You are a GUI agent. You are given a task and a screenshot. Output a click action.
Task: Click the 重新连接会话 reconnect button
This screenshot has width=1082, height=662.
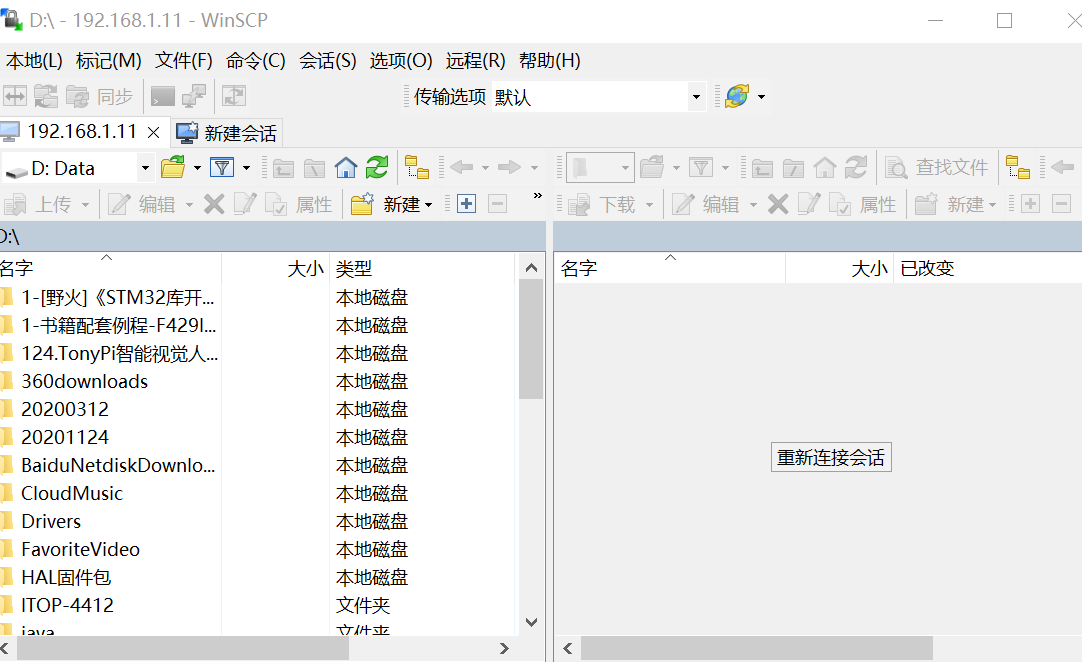tap(831, 456)
